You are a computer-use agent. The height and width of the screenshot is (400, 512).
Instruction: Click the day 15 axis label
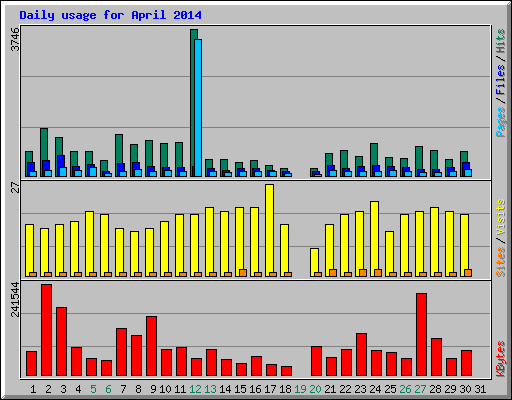click(x=240, y=389)
